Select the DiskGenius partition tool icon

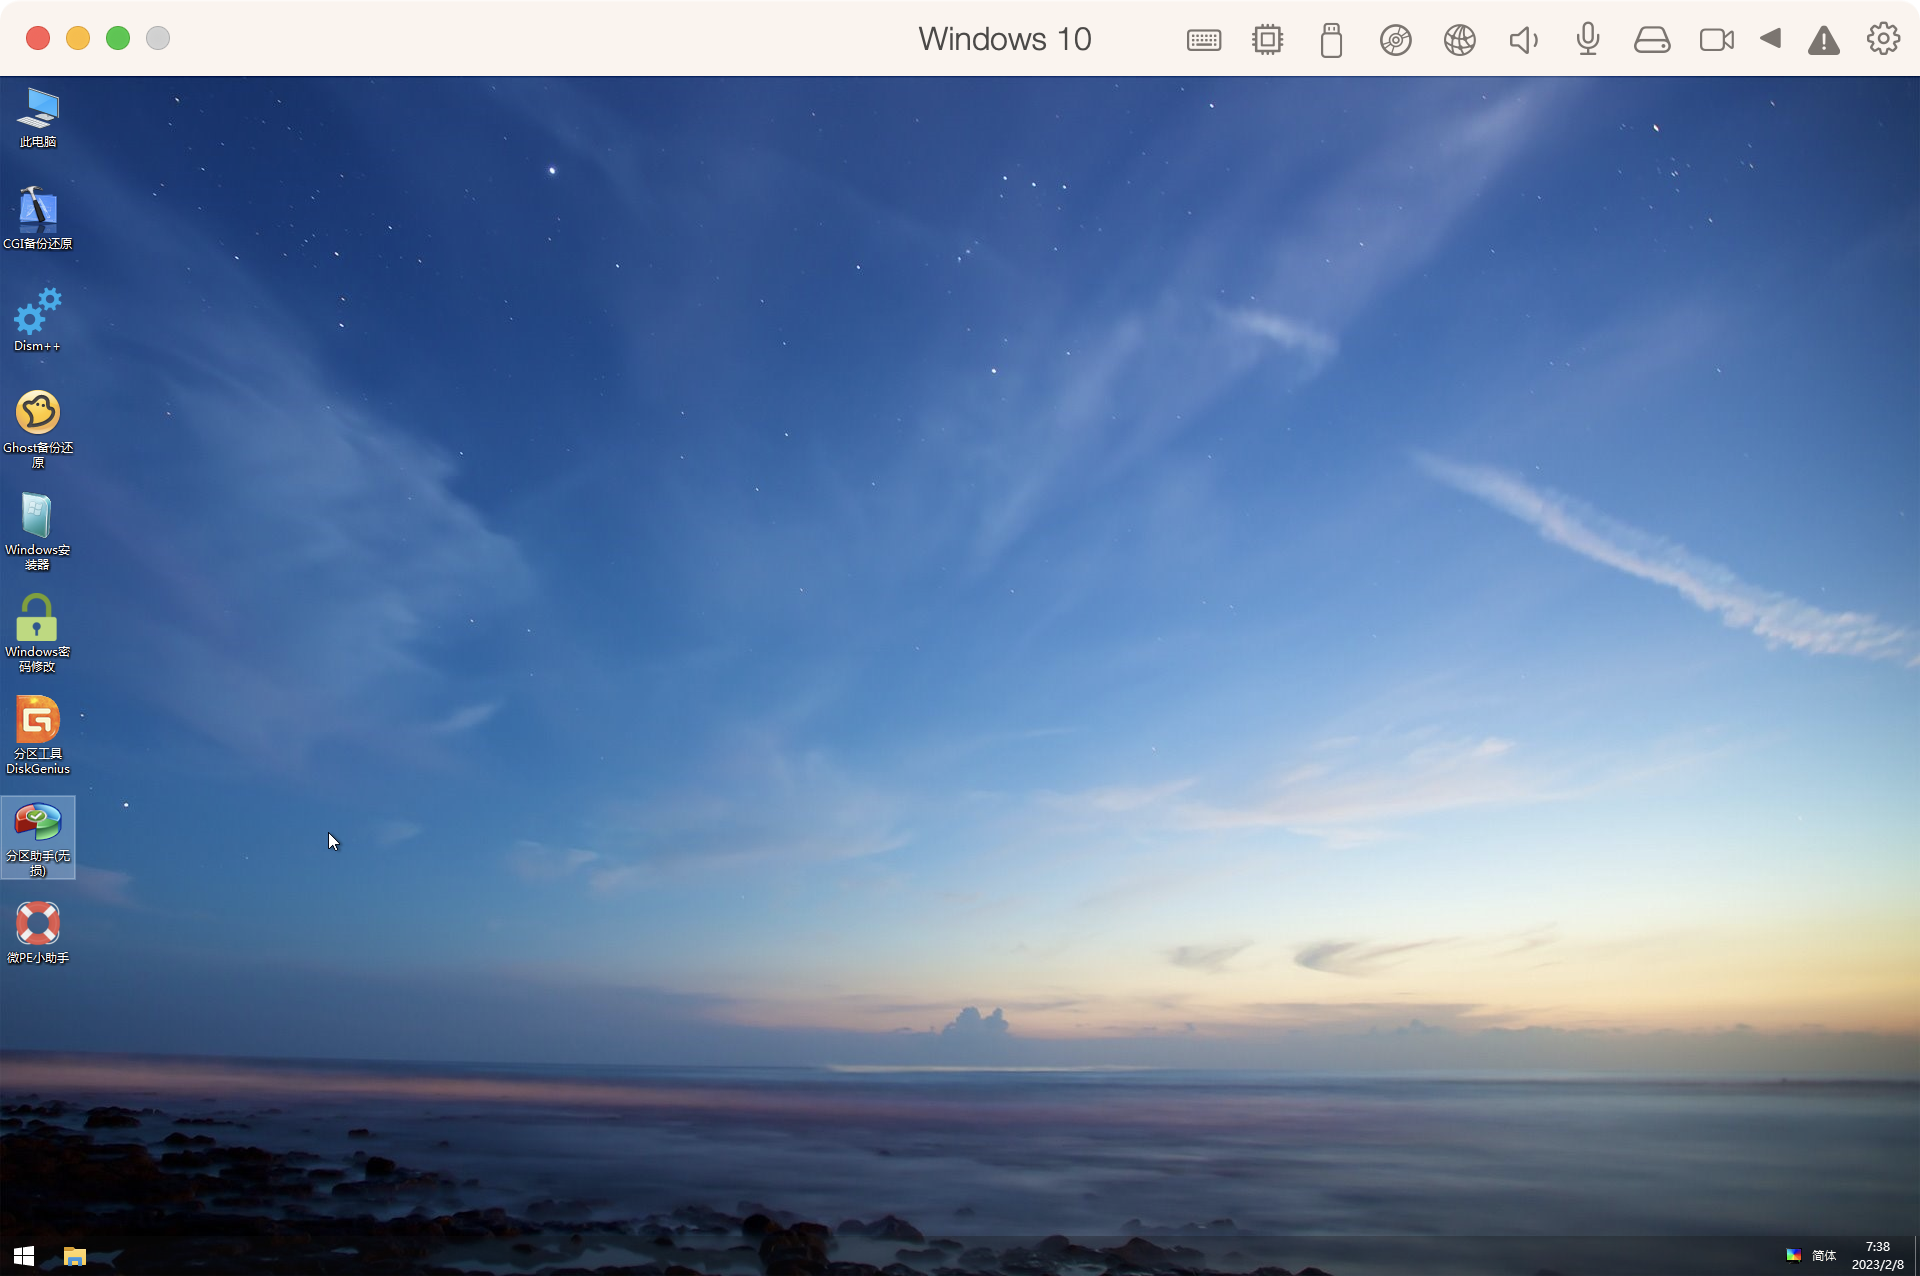(38, 721)
